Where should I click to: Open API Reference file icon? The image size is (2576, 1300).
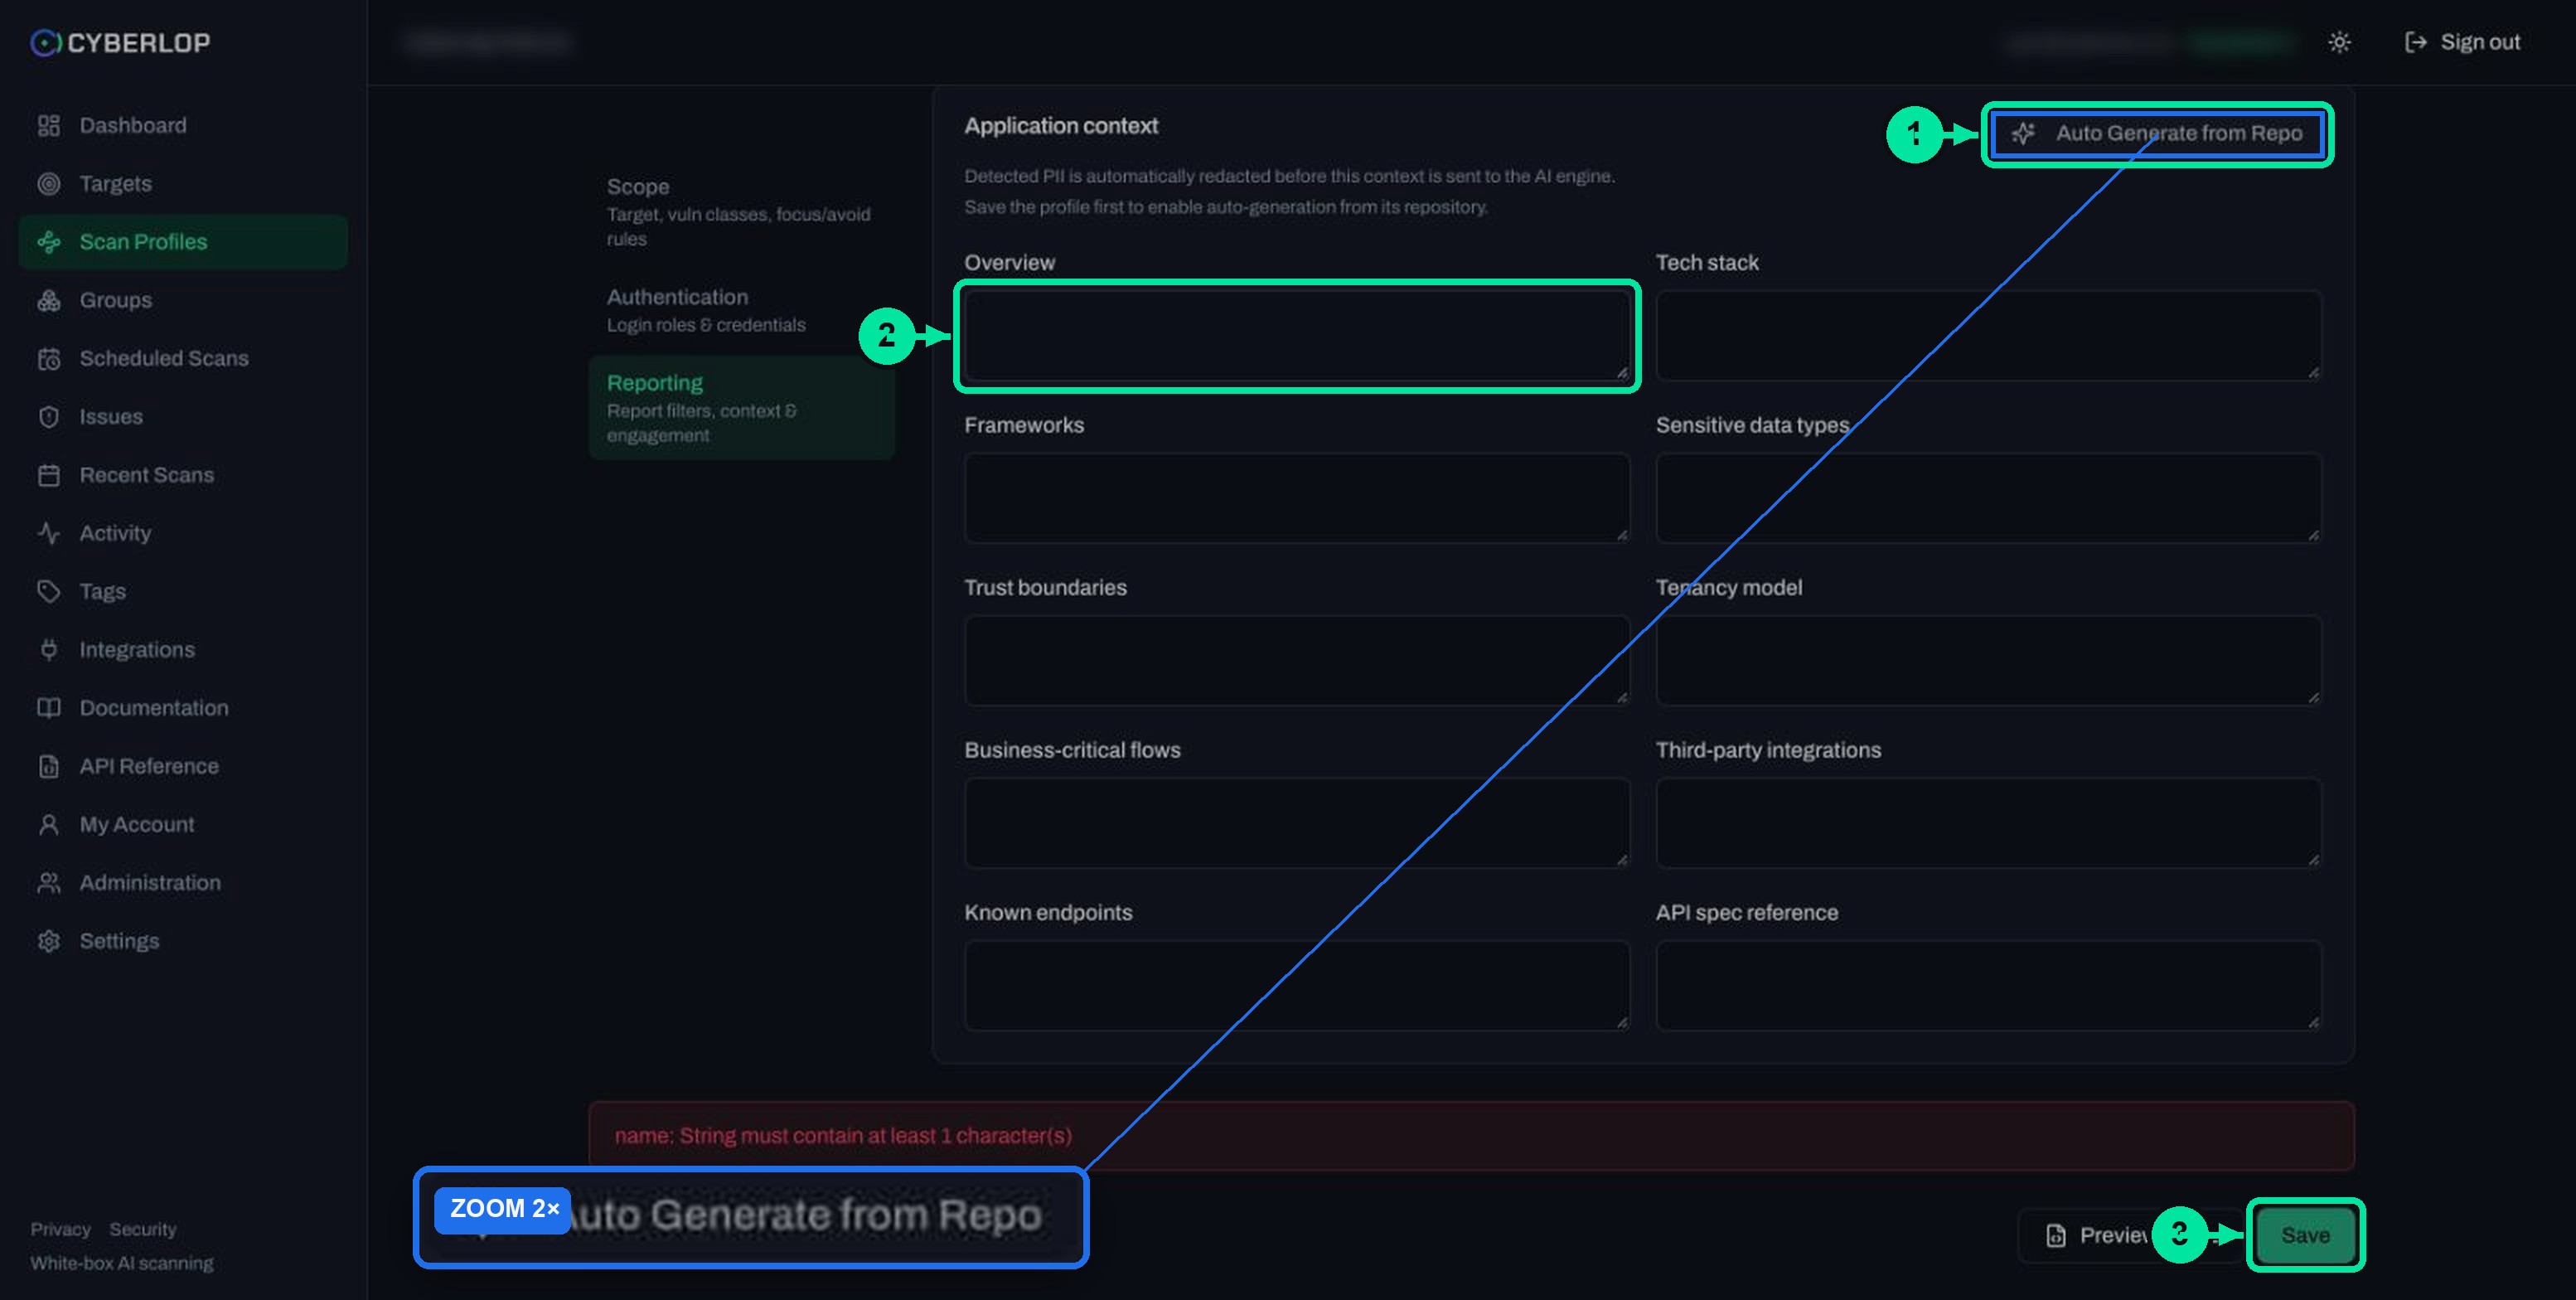point(48,766)
